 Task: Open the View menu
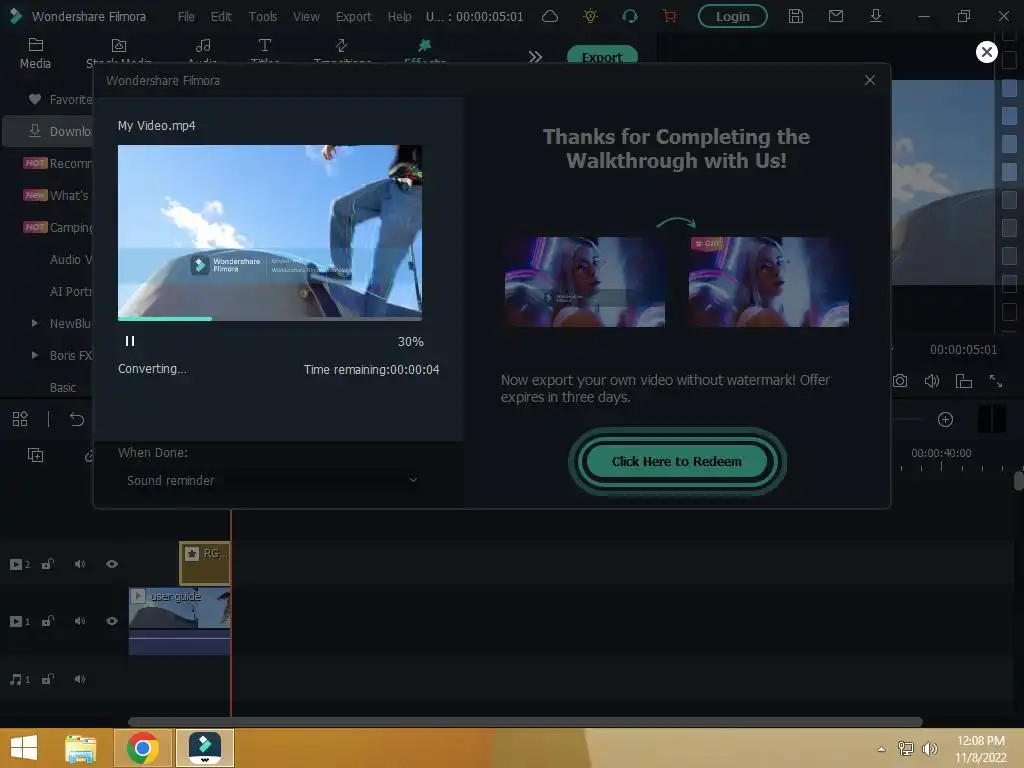(306, 16)
